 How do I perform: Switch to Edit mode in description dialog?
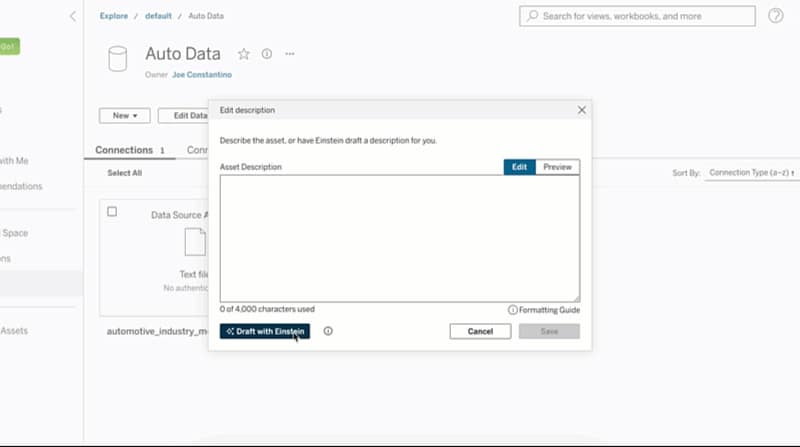(x=519, y=167)
